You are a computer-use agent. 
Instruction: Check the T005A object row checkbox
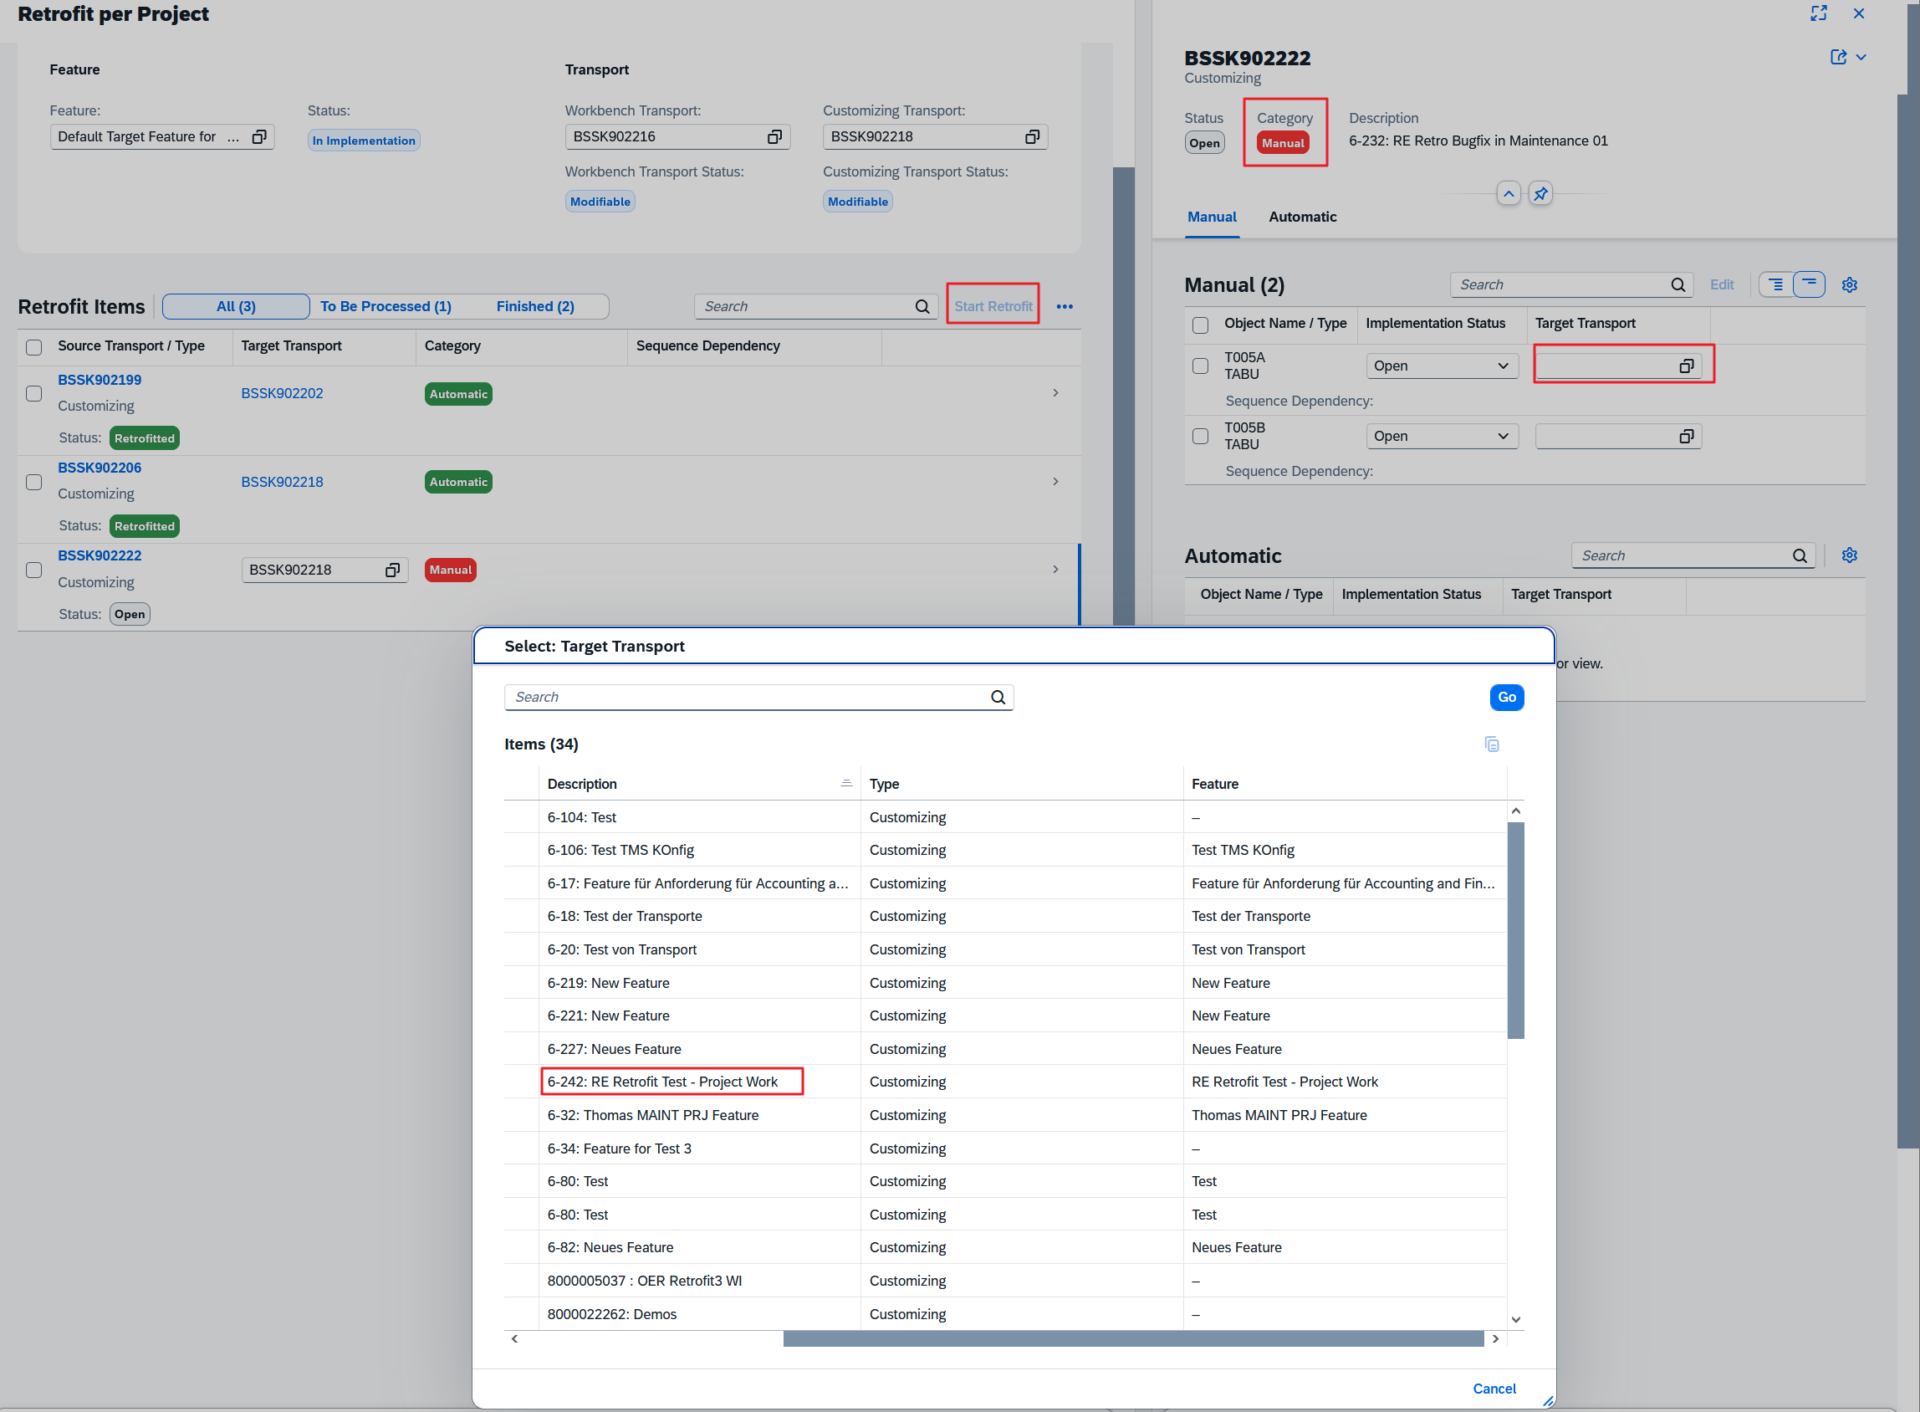pos(1200,366)
